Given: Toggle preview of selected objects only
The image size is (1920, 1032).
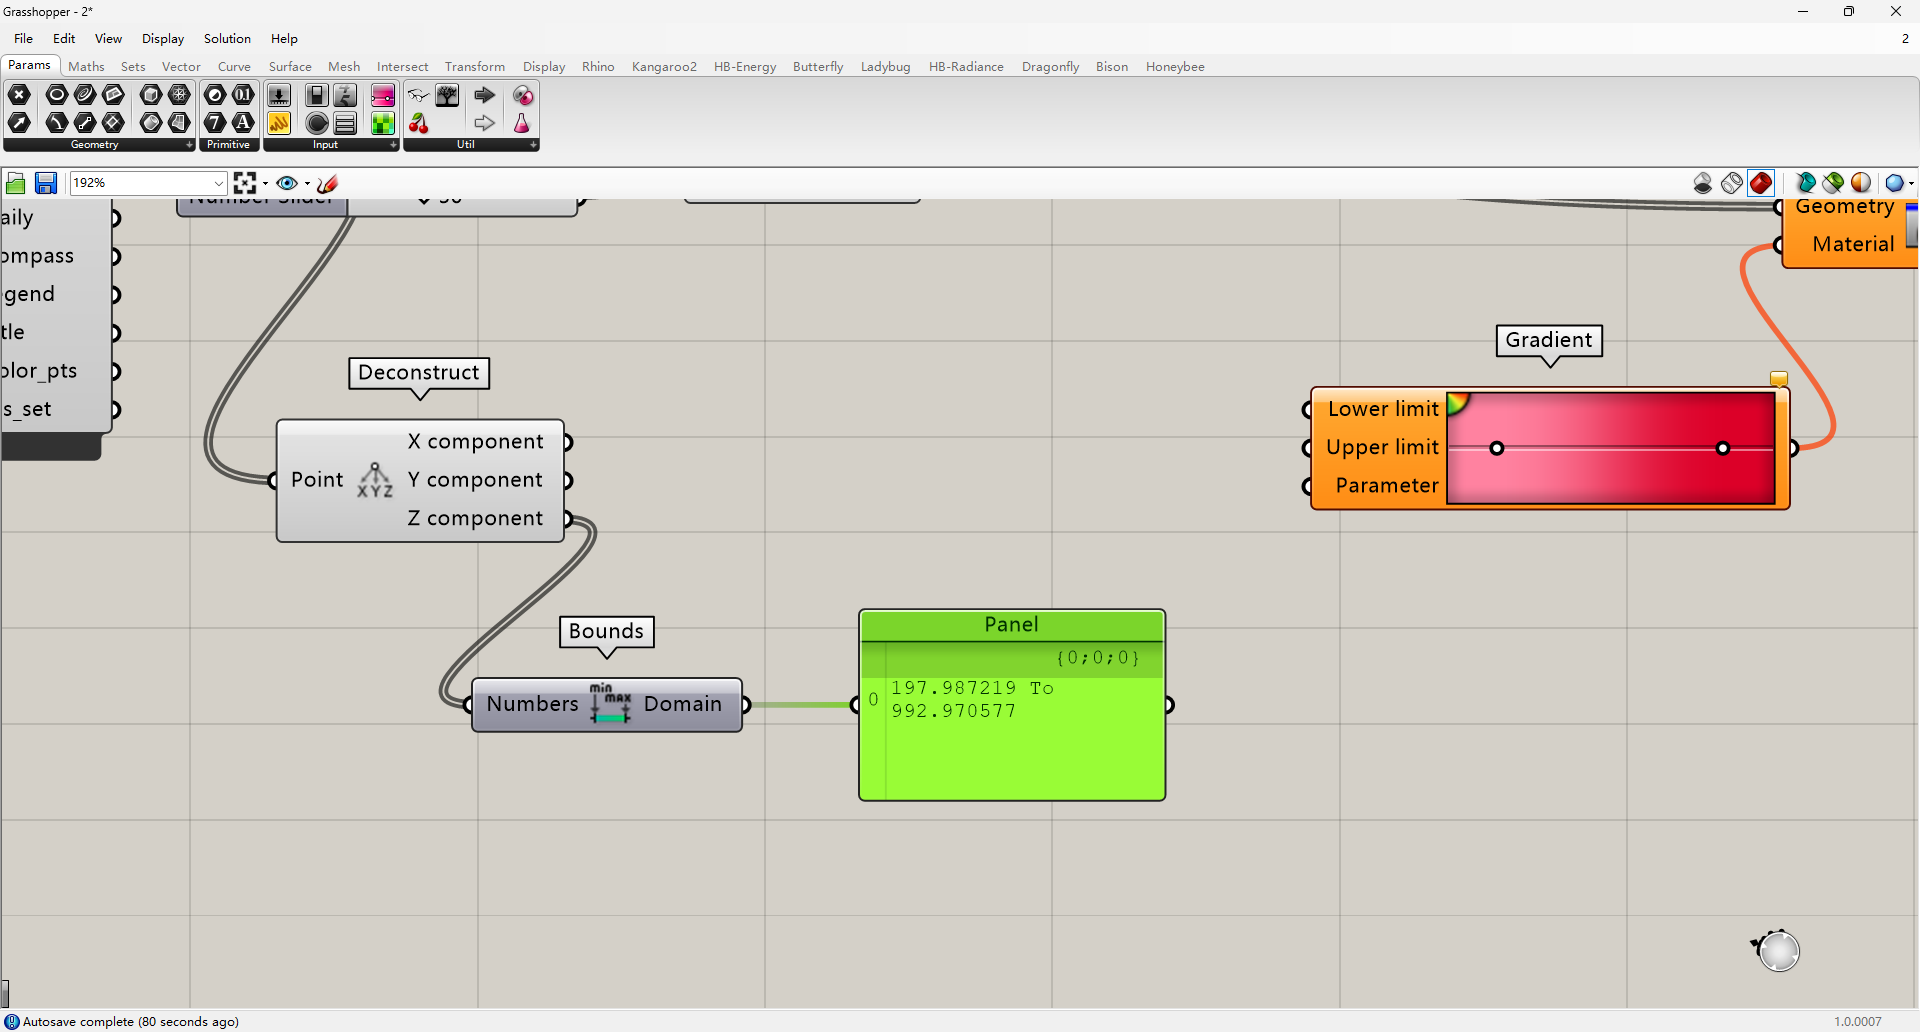Looking at the screenshot, I should click(x=1806, y=183).
